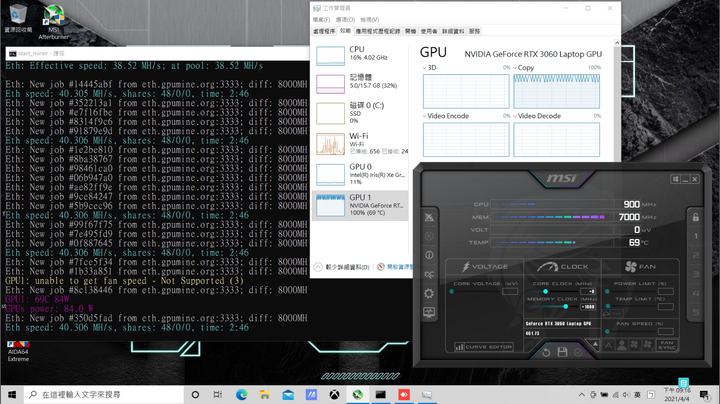Open the Afterburner hardware monitor icon
Screen dimensions: 720x404
pos(429,313)
